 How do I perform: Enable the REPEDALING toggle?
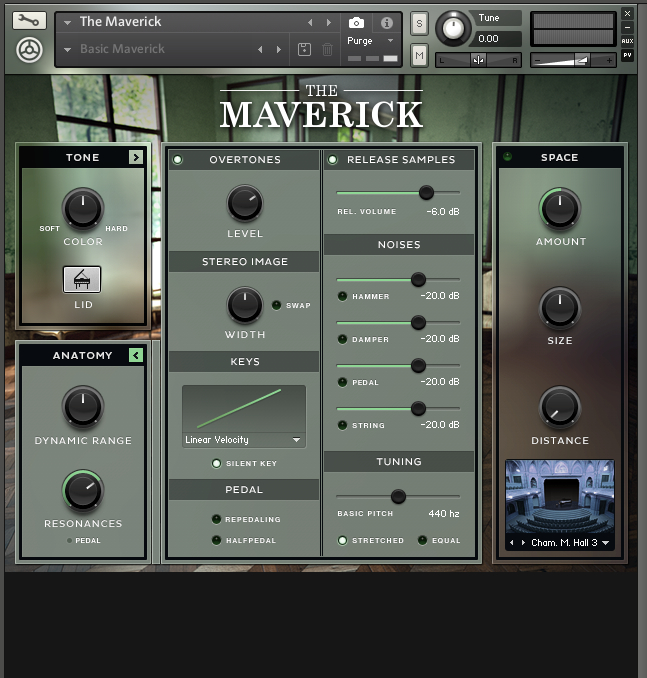pyautogui.click(x=216, y=519)
